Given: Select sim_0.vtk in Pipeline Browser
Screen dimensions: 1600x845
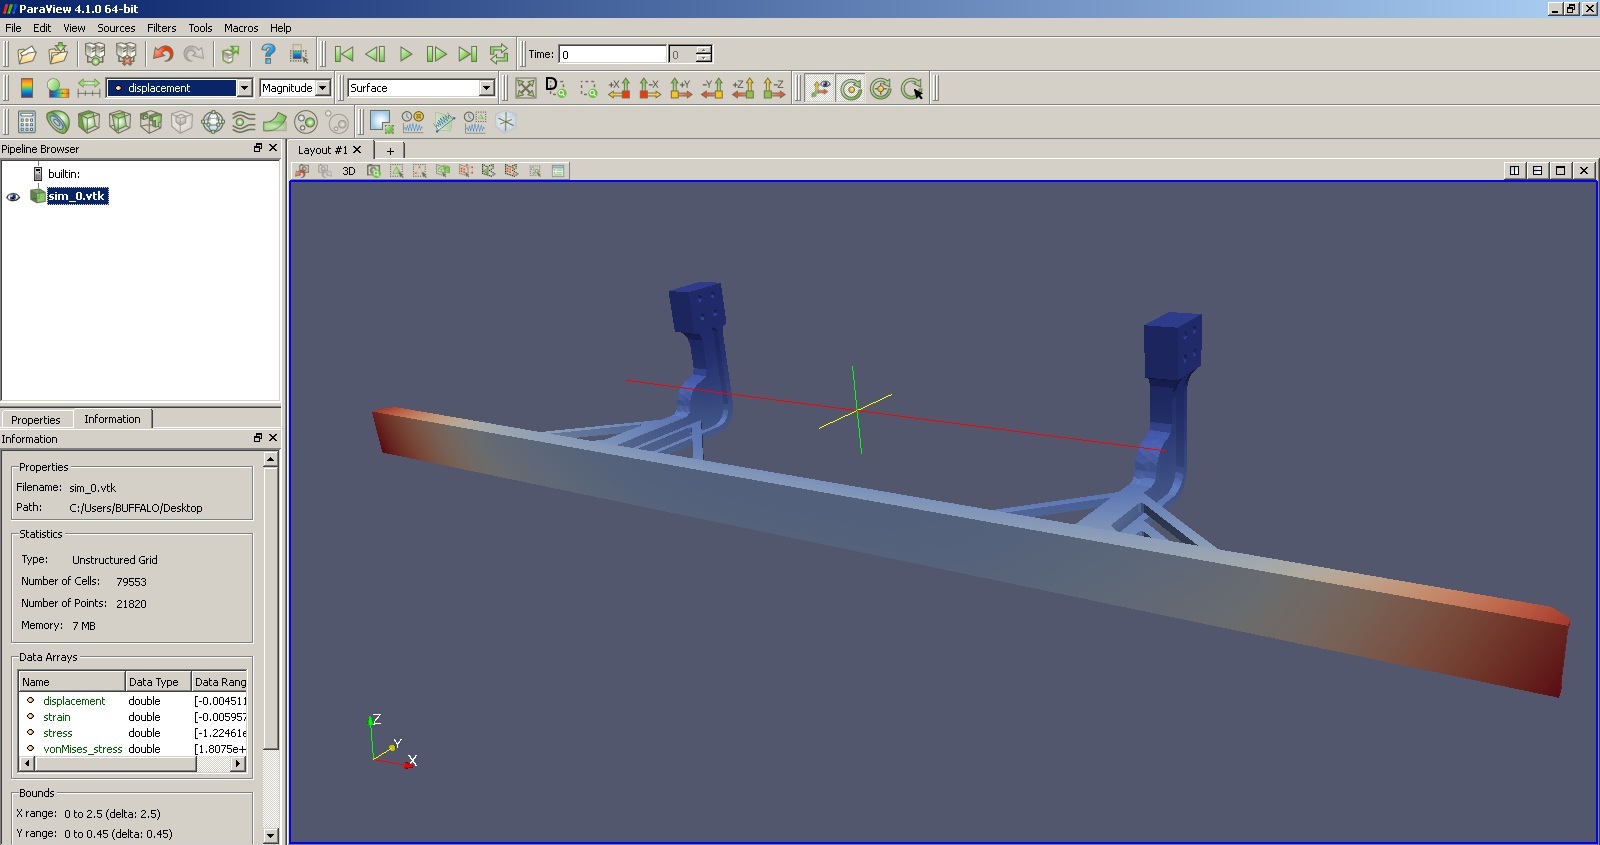Looking at the screenshot, I should point(77,196).
